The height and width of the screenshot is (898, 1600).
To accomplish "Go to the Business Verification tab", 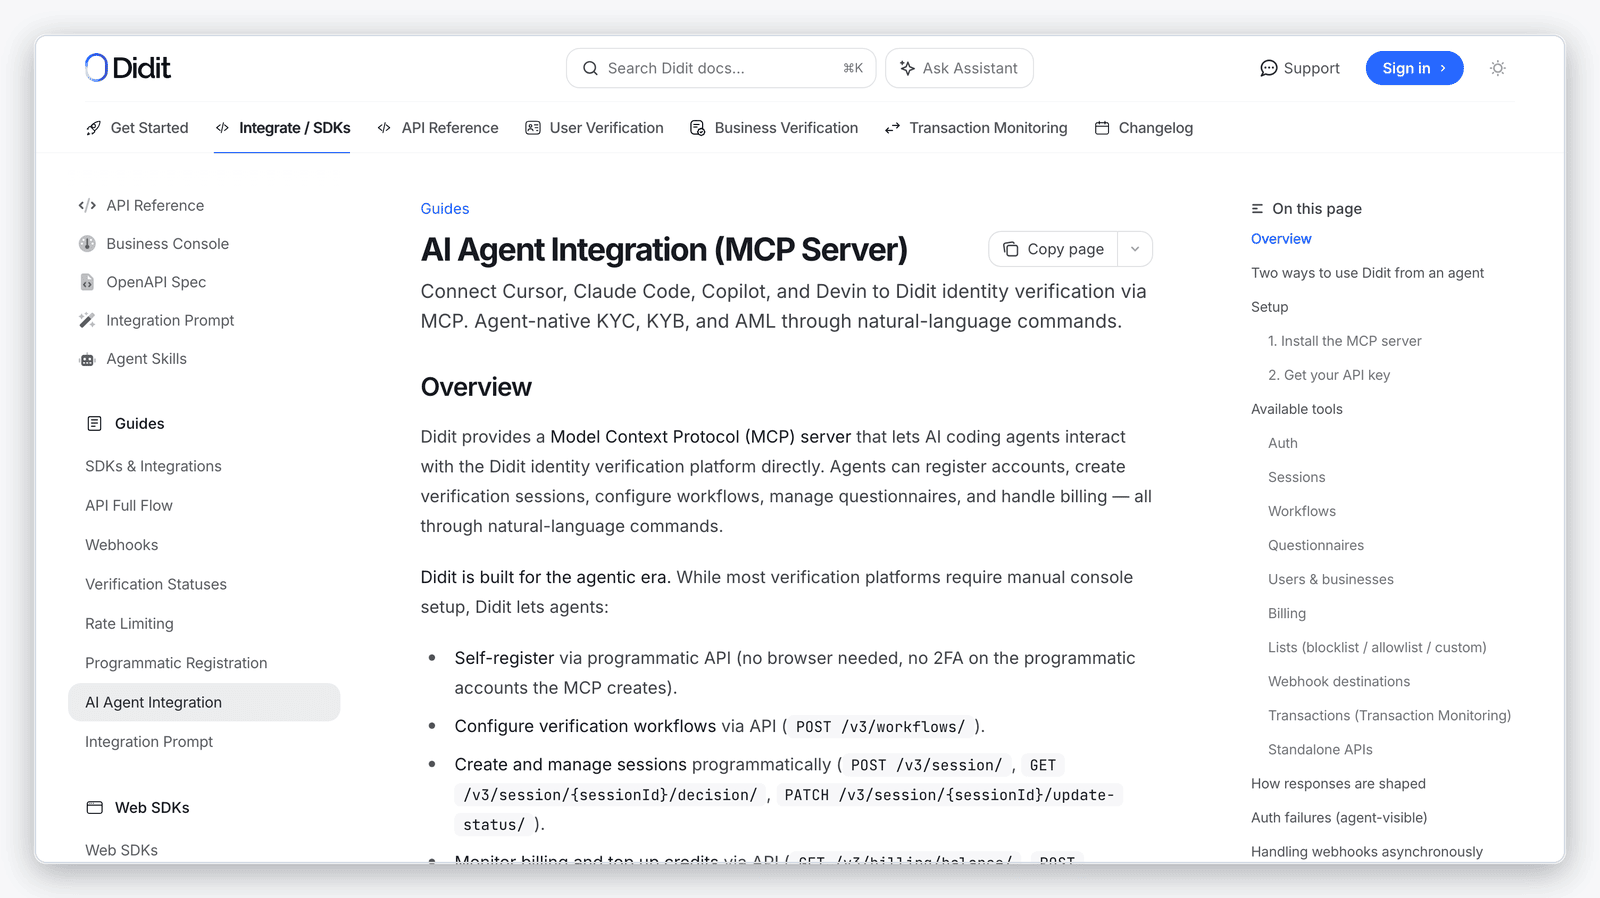I will pos(774,128).
